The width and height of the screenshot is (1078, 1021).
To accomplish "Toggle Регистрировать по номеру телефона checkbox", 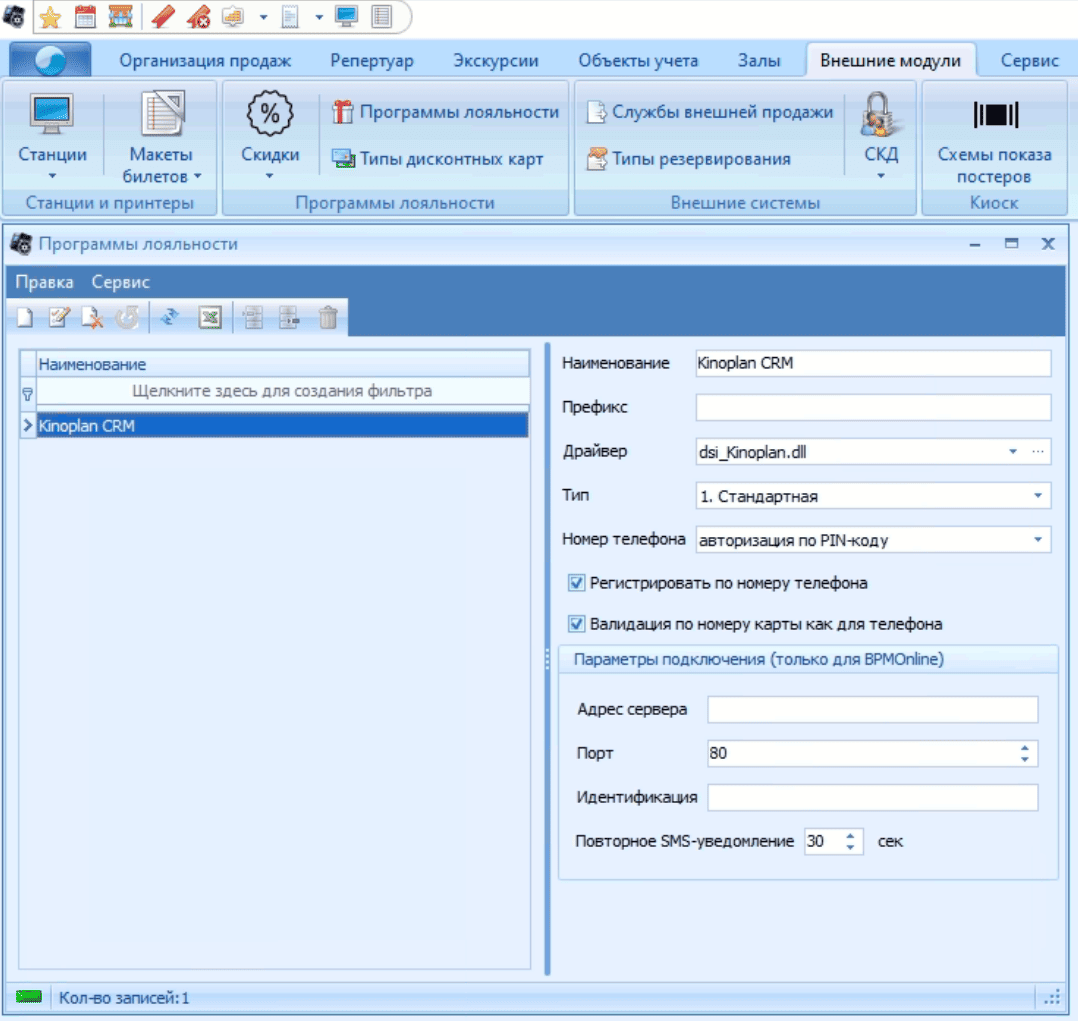I will (x=576, y=583).
